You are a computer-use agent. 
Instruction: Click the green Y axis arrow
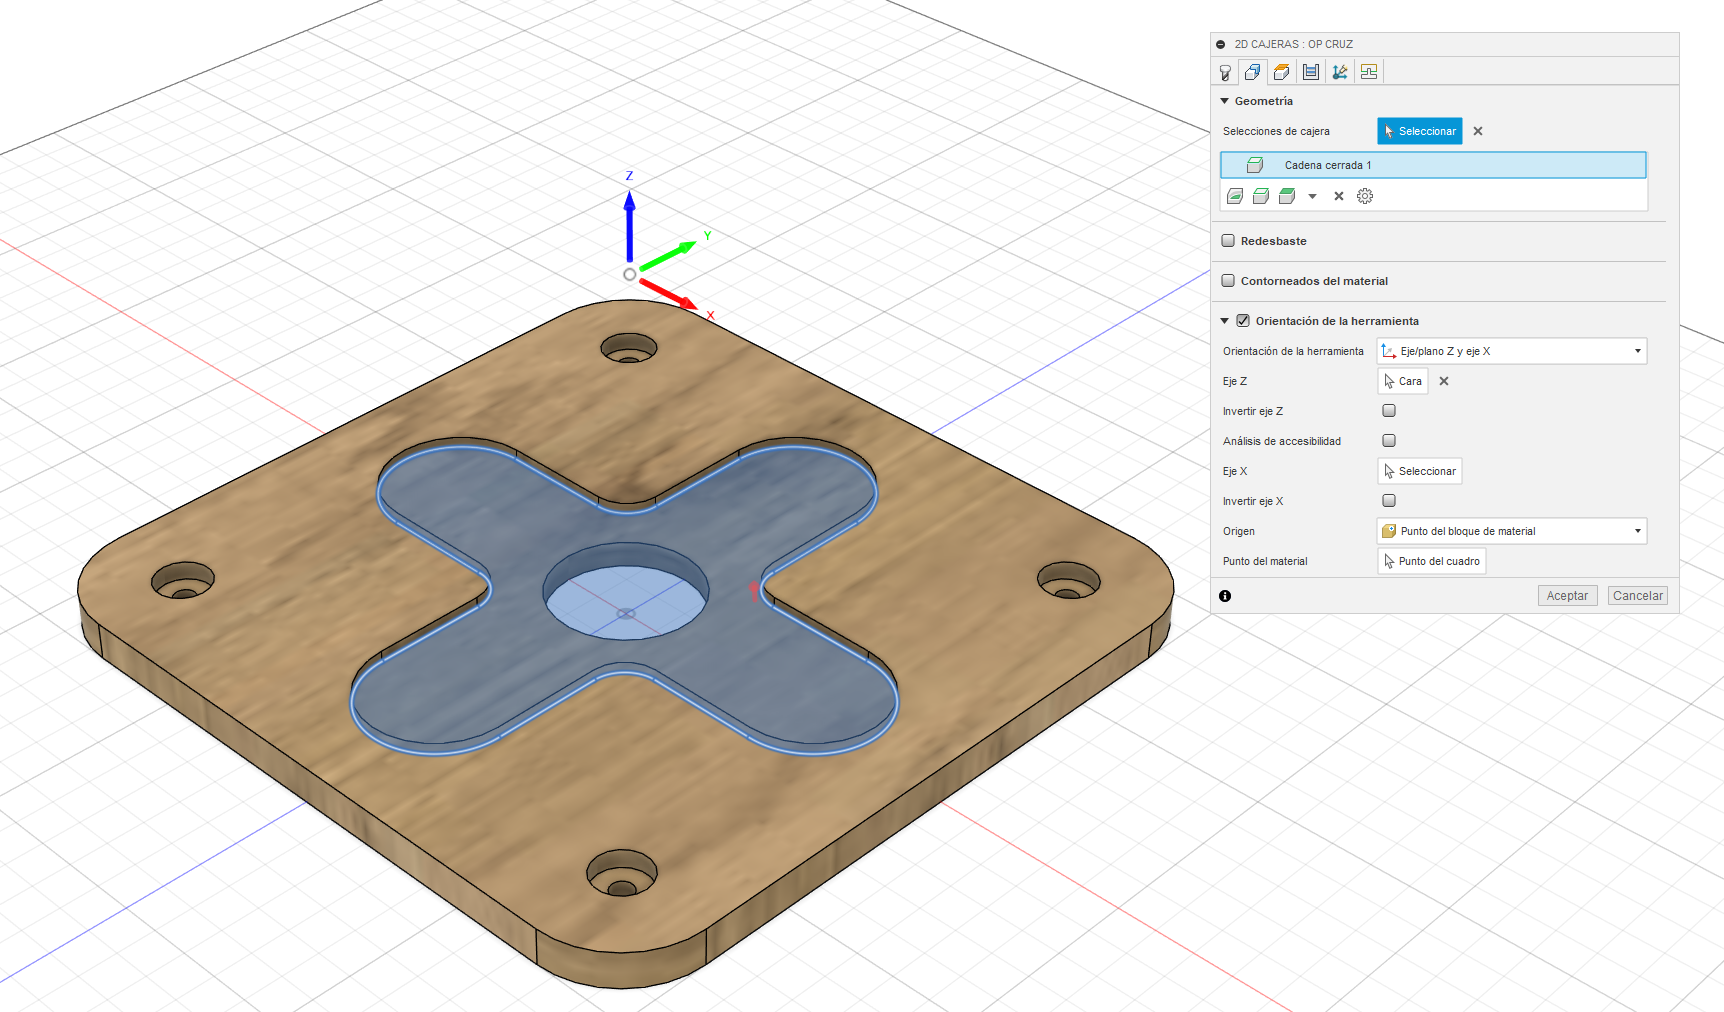pos(668,255)
